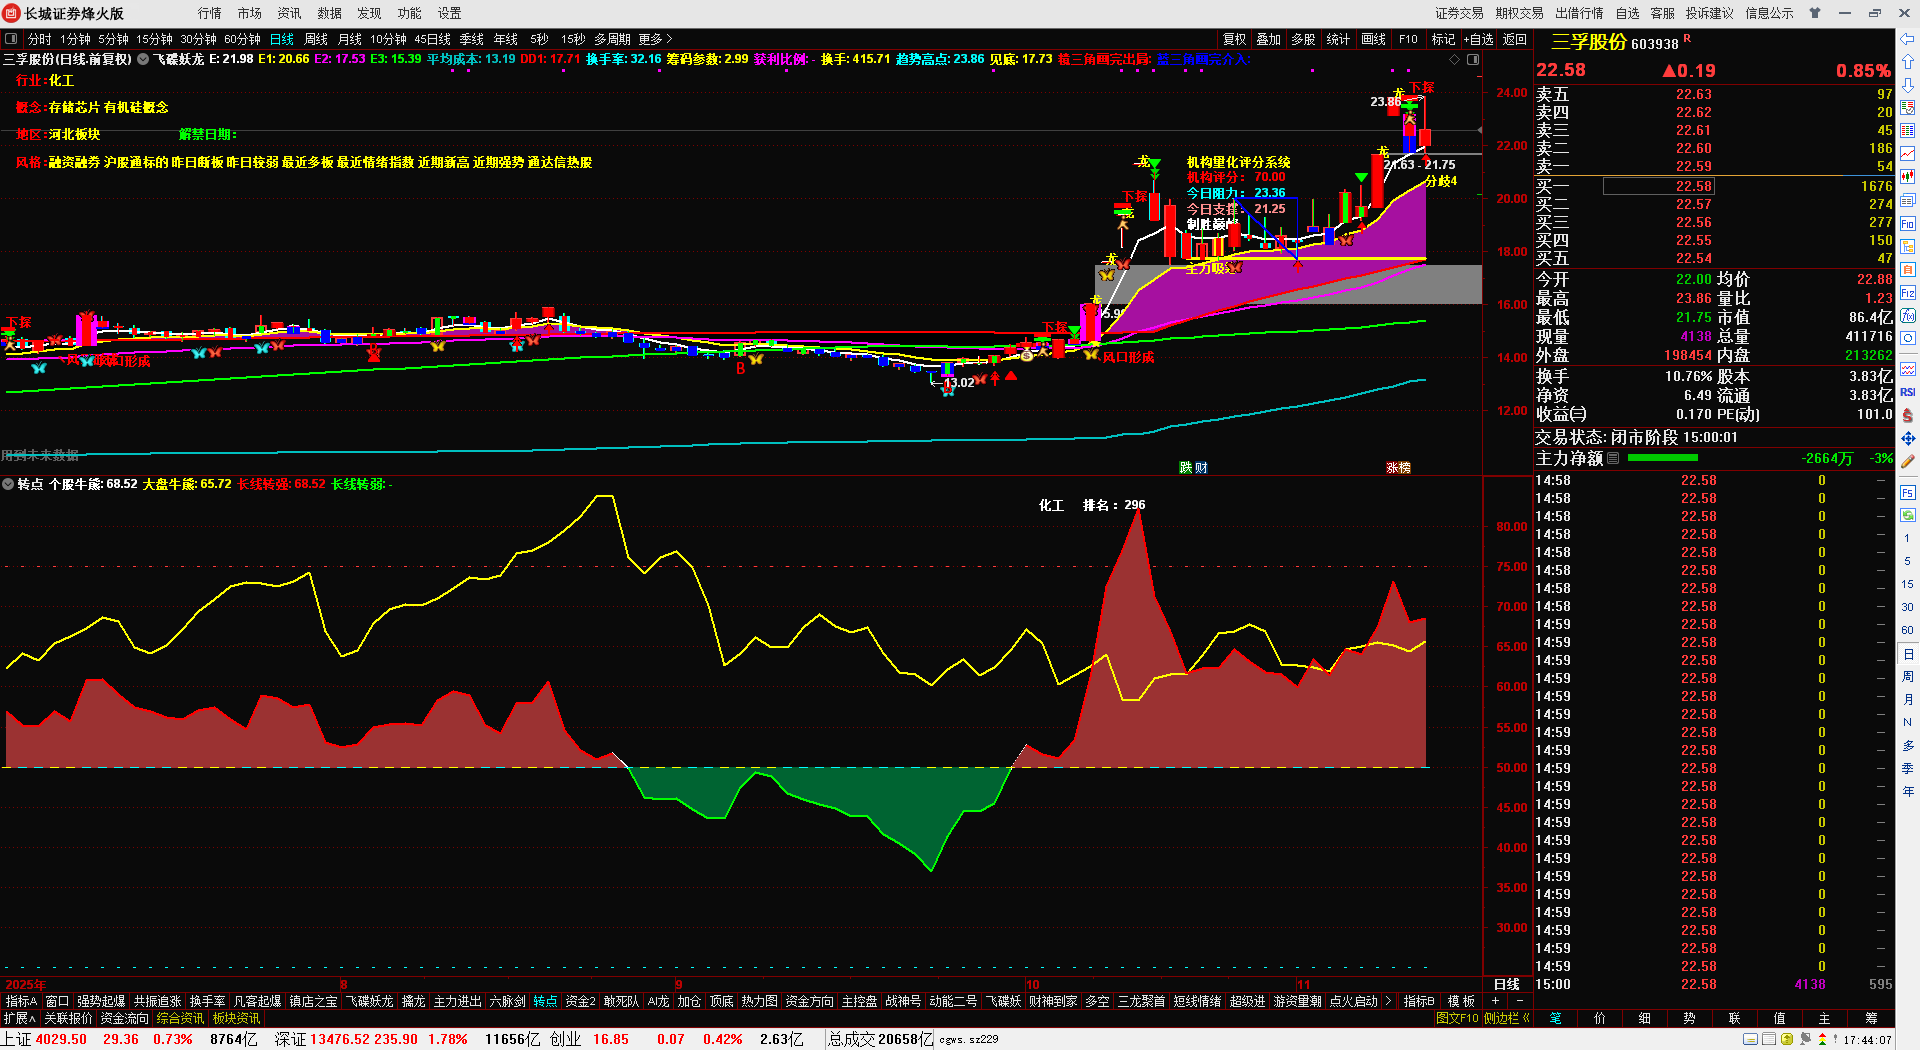This screenshot has height=1050, width=1920.
Task: Switch to yearly (年) period in sidebar
Action: 1907,792
